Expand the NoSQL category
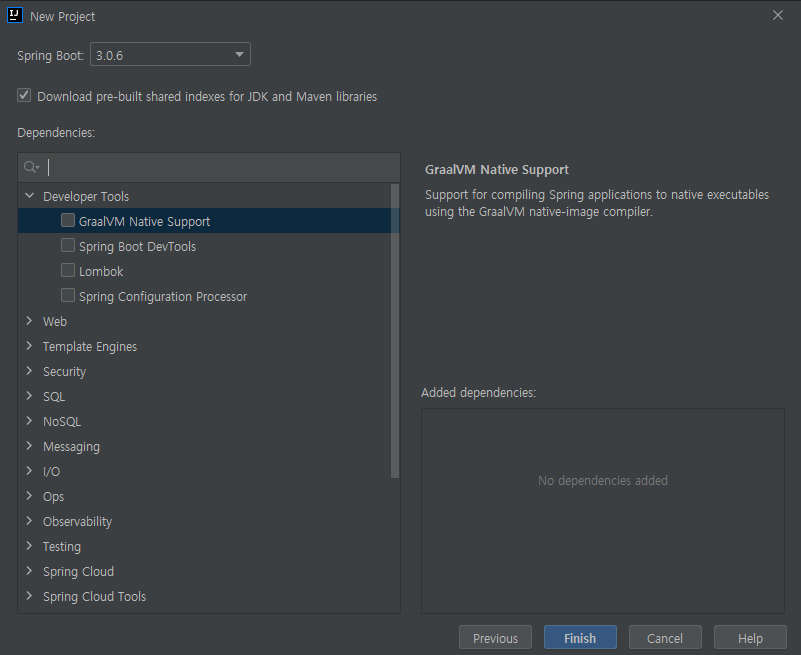The height and width of the screenshot is (655, 801). 30,421
